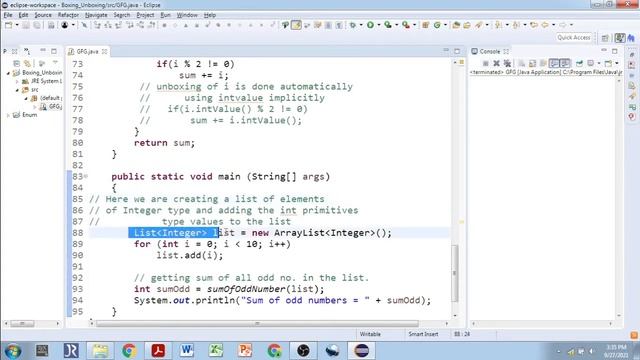
Task: Open the New wizard dropdown arrow
Action: (x=17, y=25)
